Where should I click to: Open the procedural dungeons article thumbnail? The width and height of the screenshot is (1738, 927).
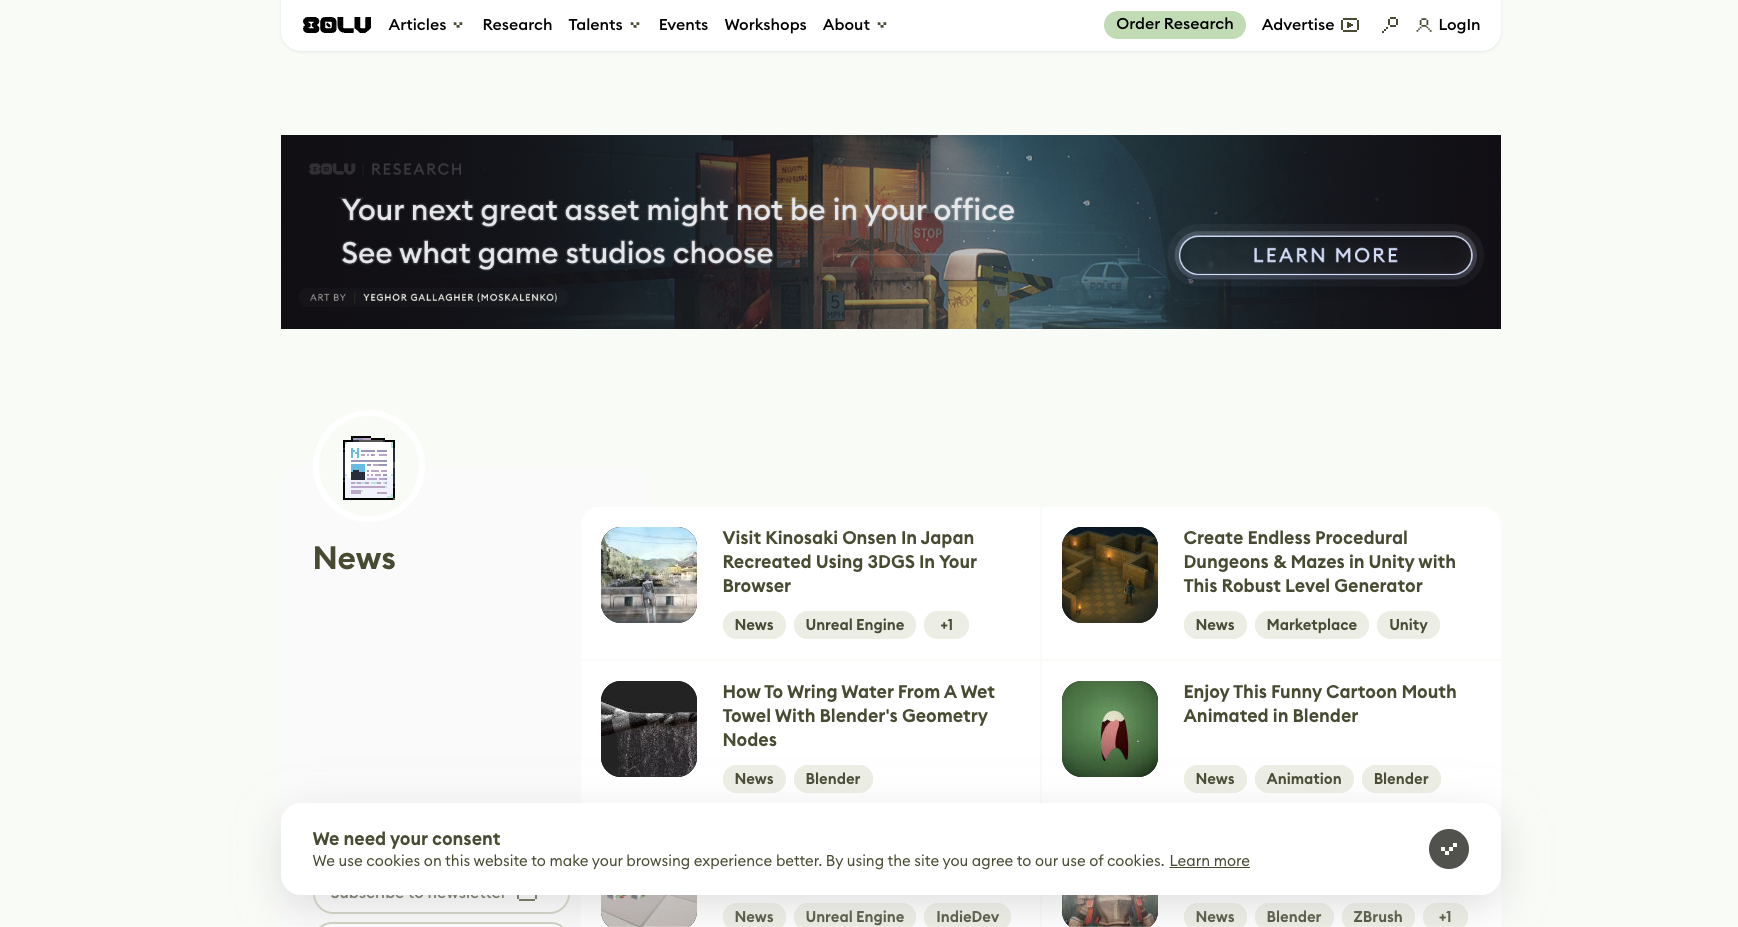(x=1109, y=575)
